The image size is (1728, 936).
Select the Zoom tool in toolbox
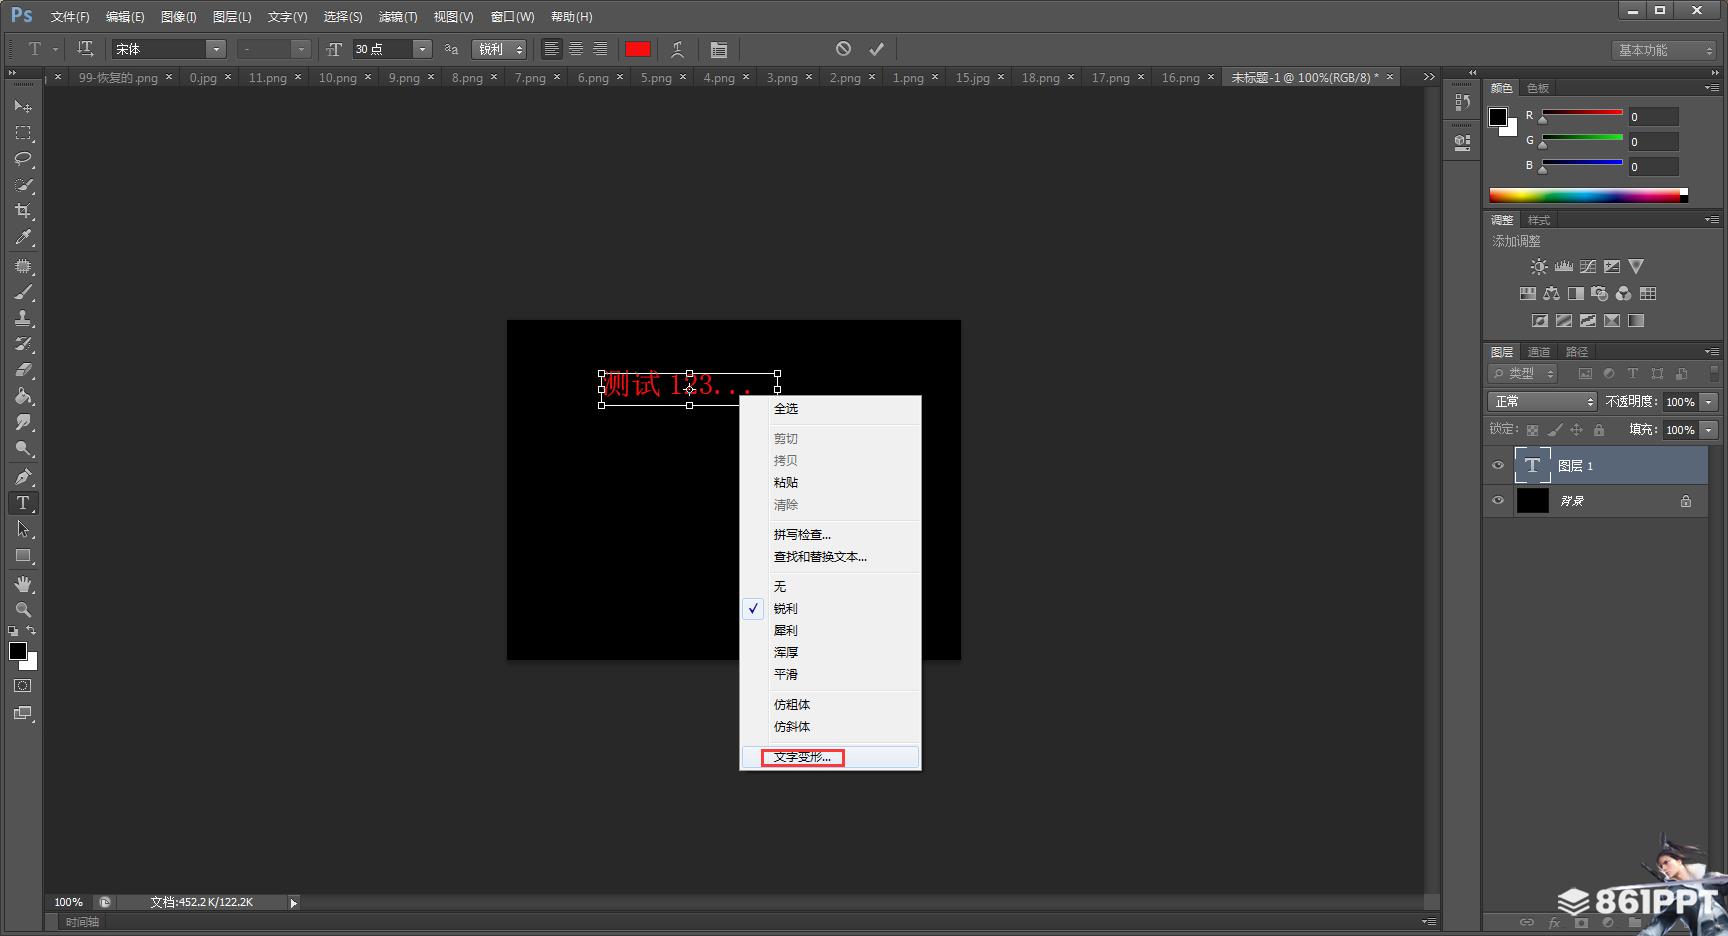[23, 610]
